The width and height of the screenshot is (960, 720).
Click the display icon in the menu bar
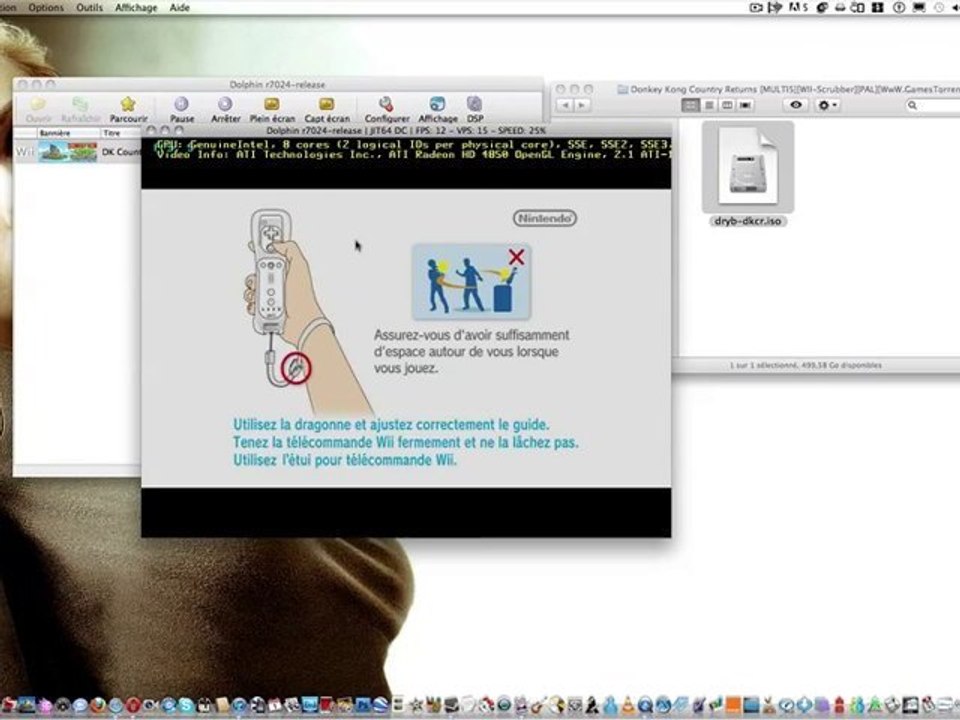(x=919, y=7)
